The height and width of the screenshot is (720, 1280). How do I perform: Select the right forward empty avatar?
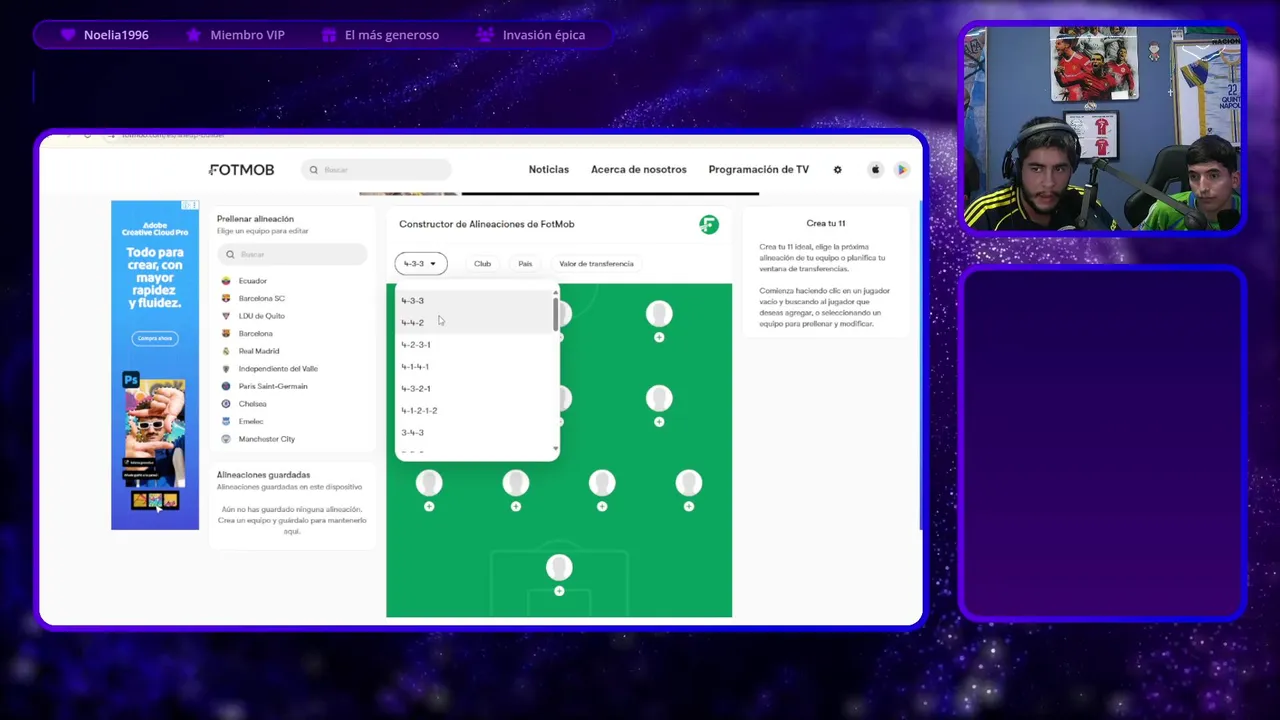pos(659,314)
